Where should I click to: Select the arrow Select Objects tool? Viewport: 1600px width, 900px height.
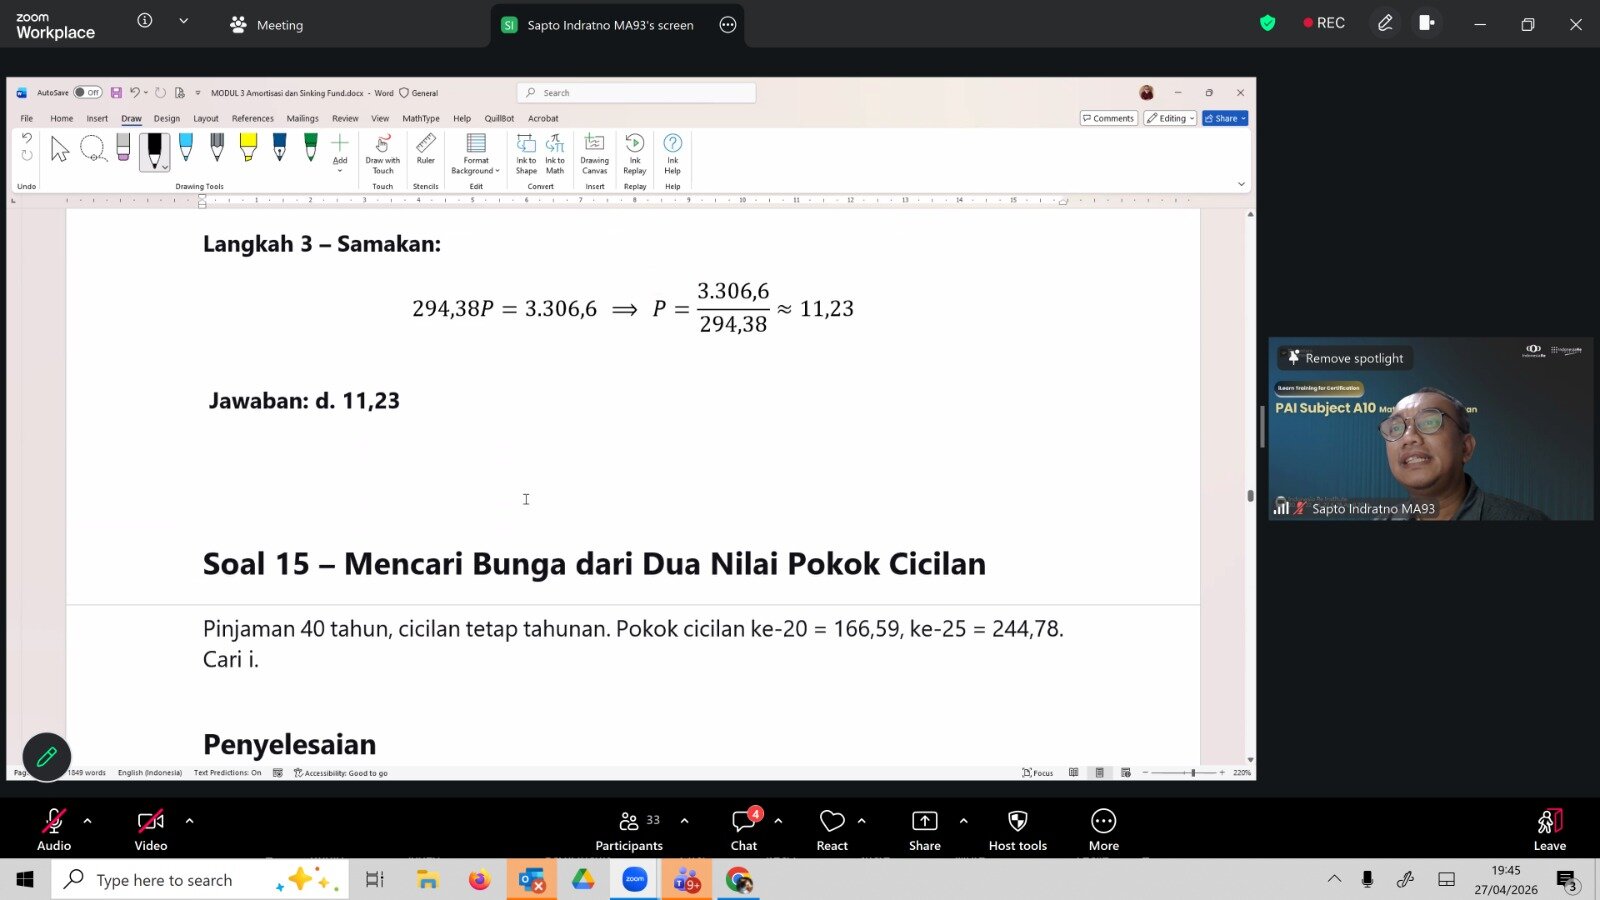[60, 150]
